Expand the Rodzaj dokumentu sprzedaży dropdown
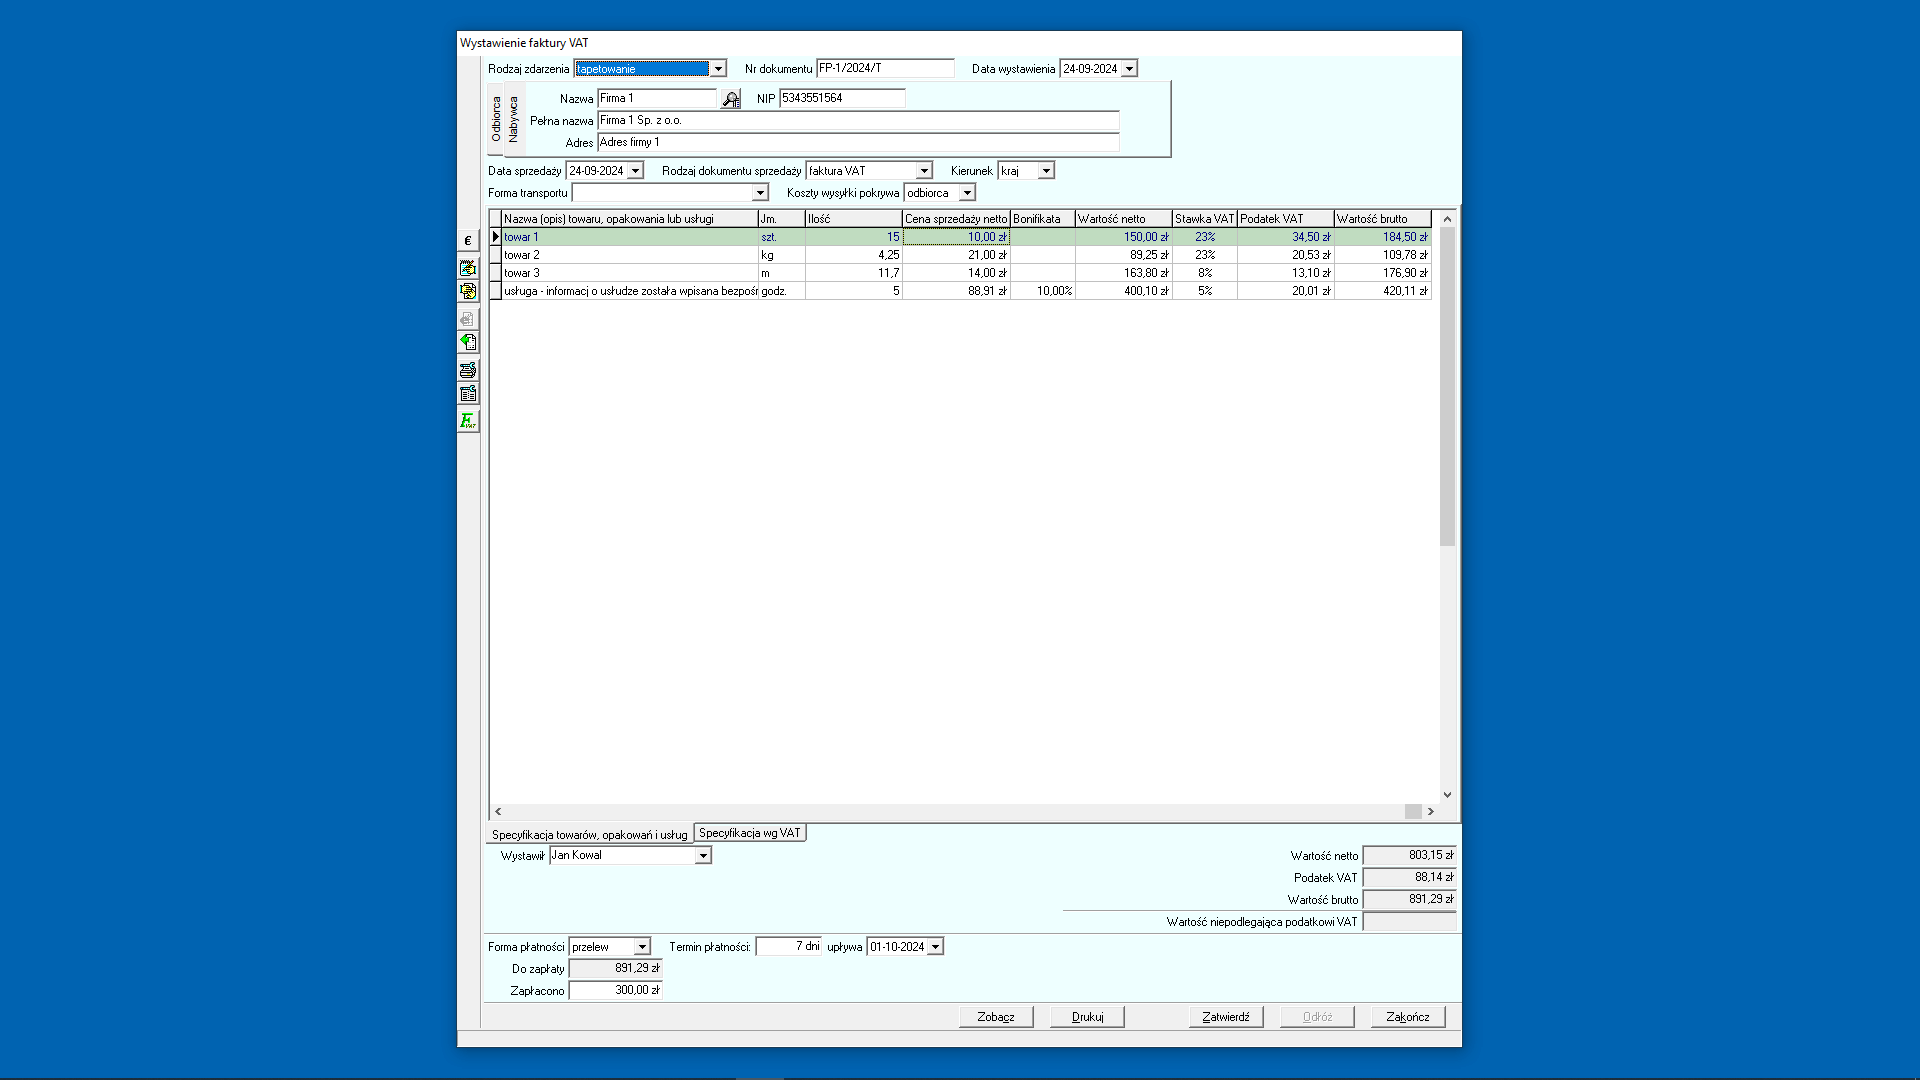 [926, 170]
